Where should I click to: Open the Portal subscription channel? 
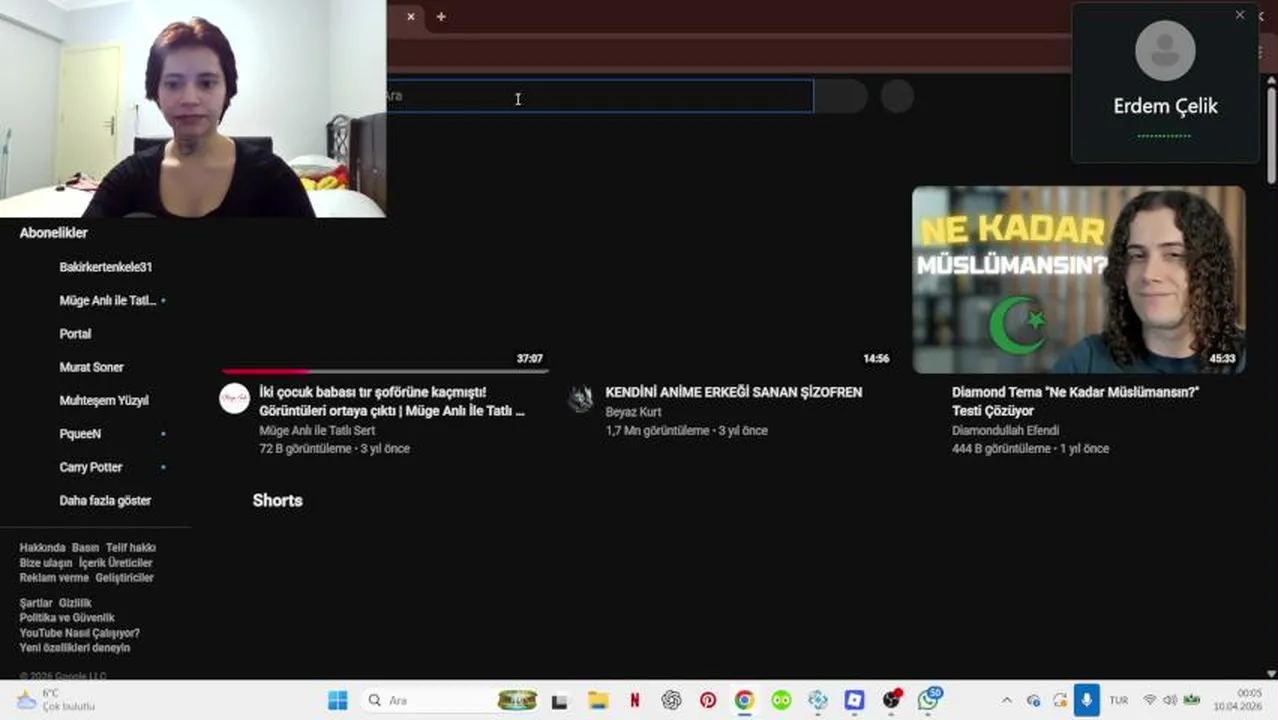[x=75, y=334]
